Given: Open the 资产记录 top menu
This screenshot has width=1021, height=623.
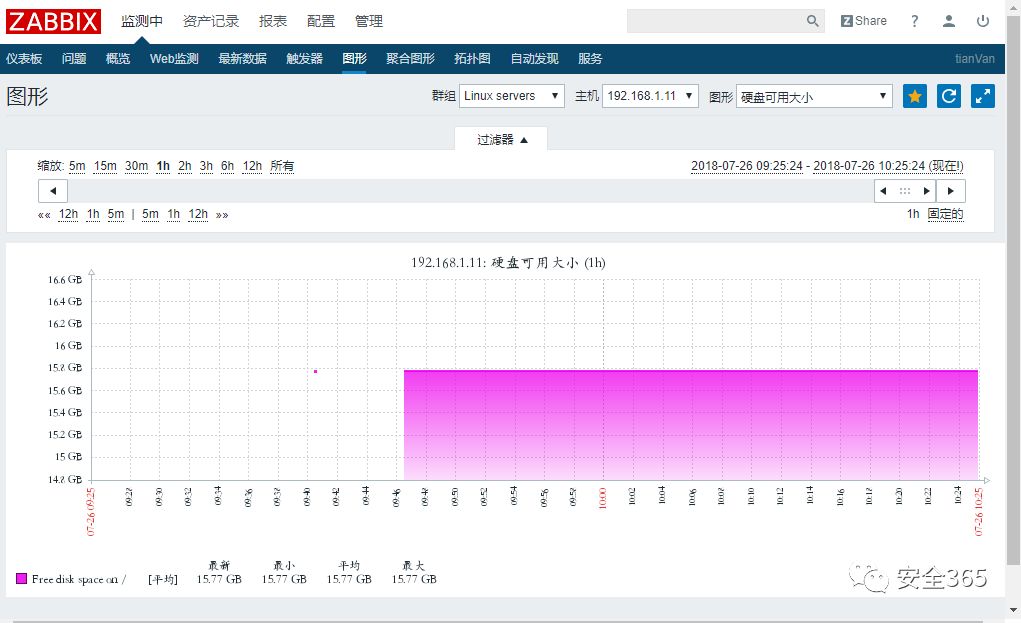Looking at the screenshot, I should tap(211, 21).
